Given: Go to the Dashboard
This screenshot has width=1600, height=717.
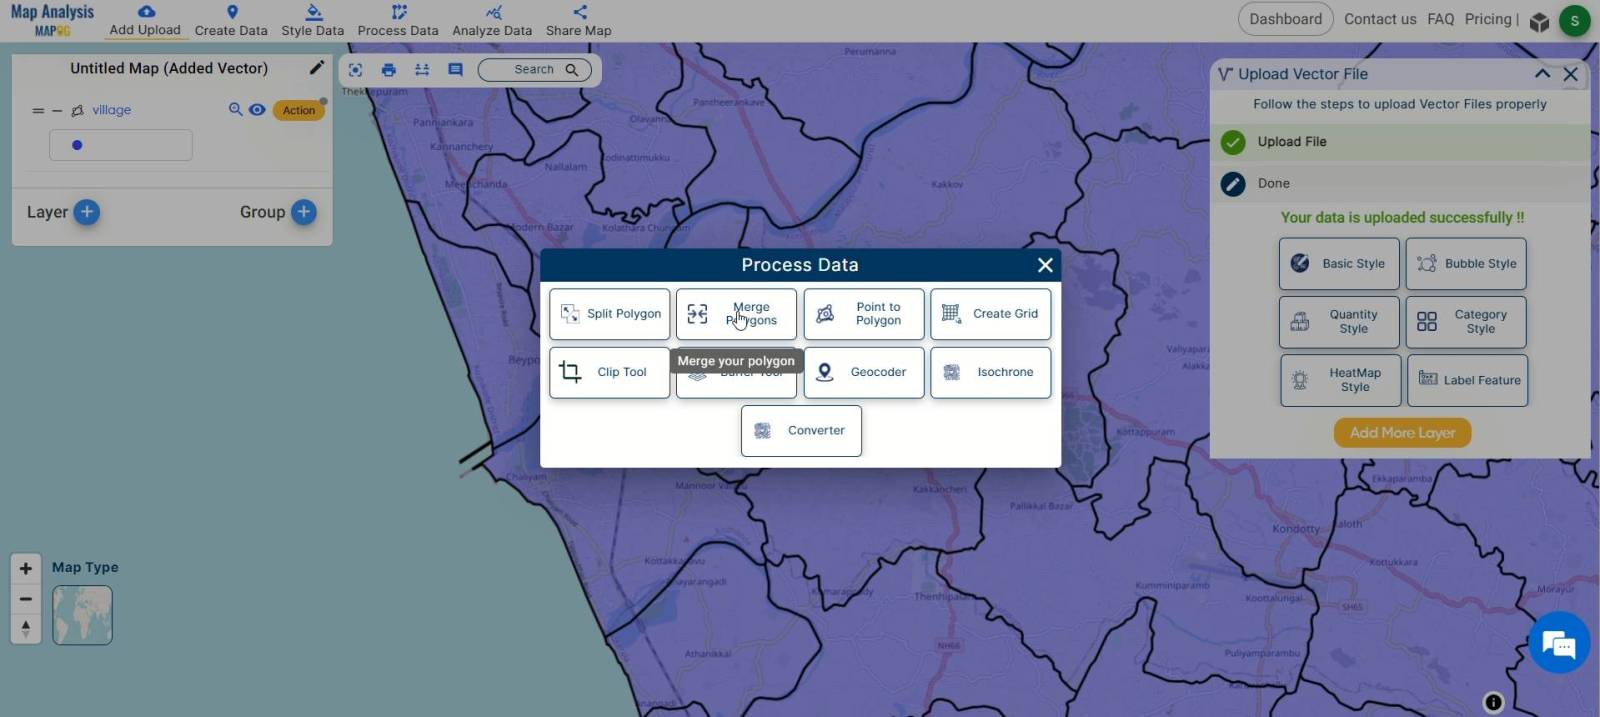Looking at the screenshot, I should coord(1285,19).
